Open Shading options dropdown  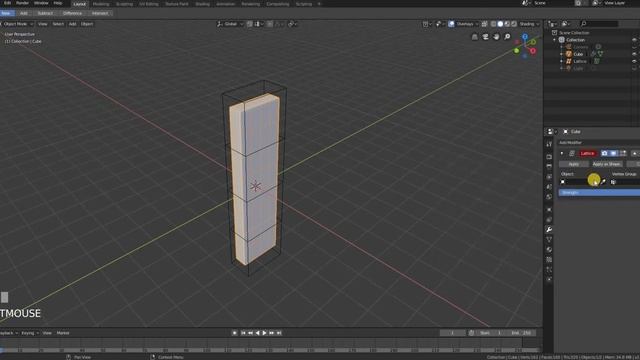coord(529,24)
